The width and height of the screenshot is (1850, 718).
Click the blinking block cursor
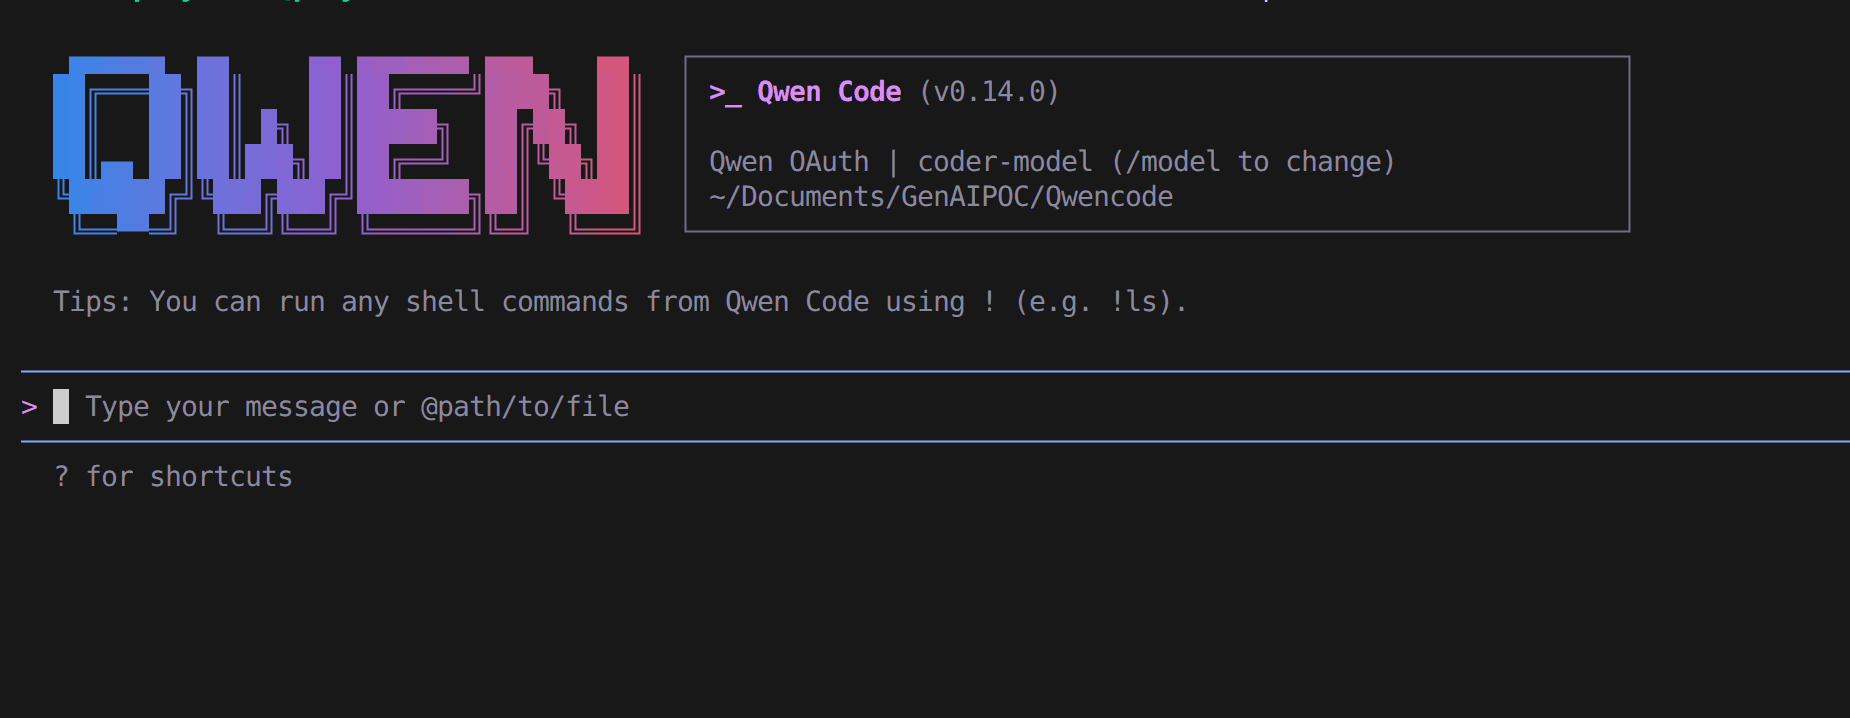[61, 407]
